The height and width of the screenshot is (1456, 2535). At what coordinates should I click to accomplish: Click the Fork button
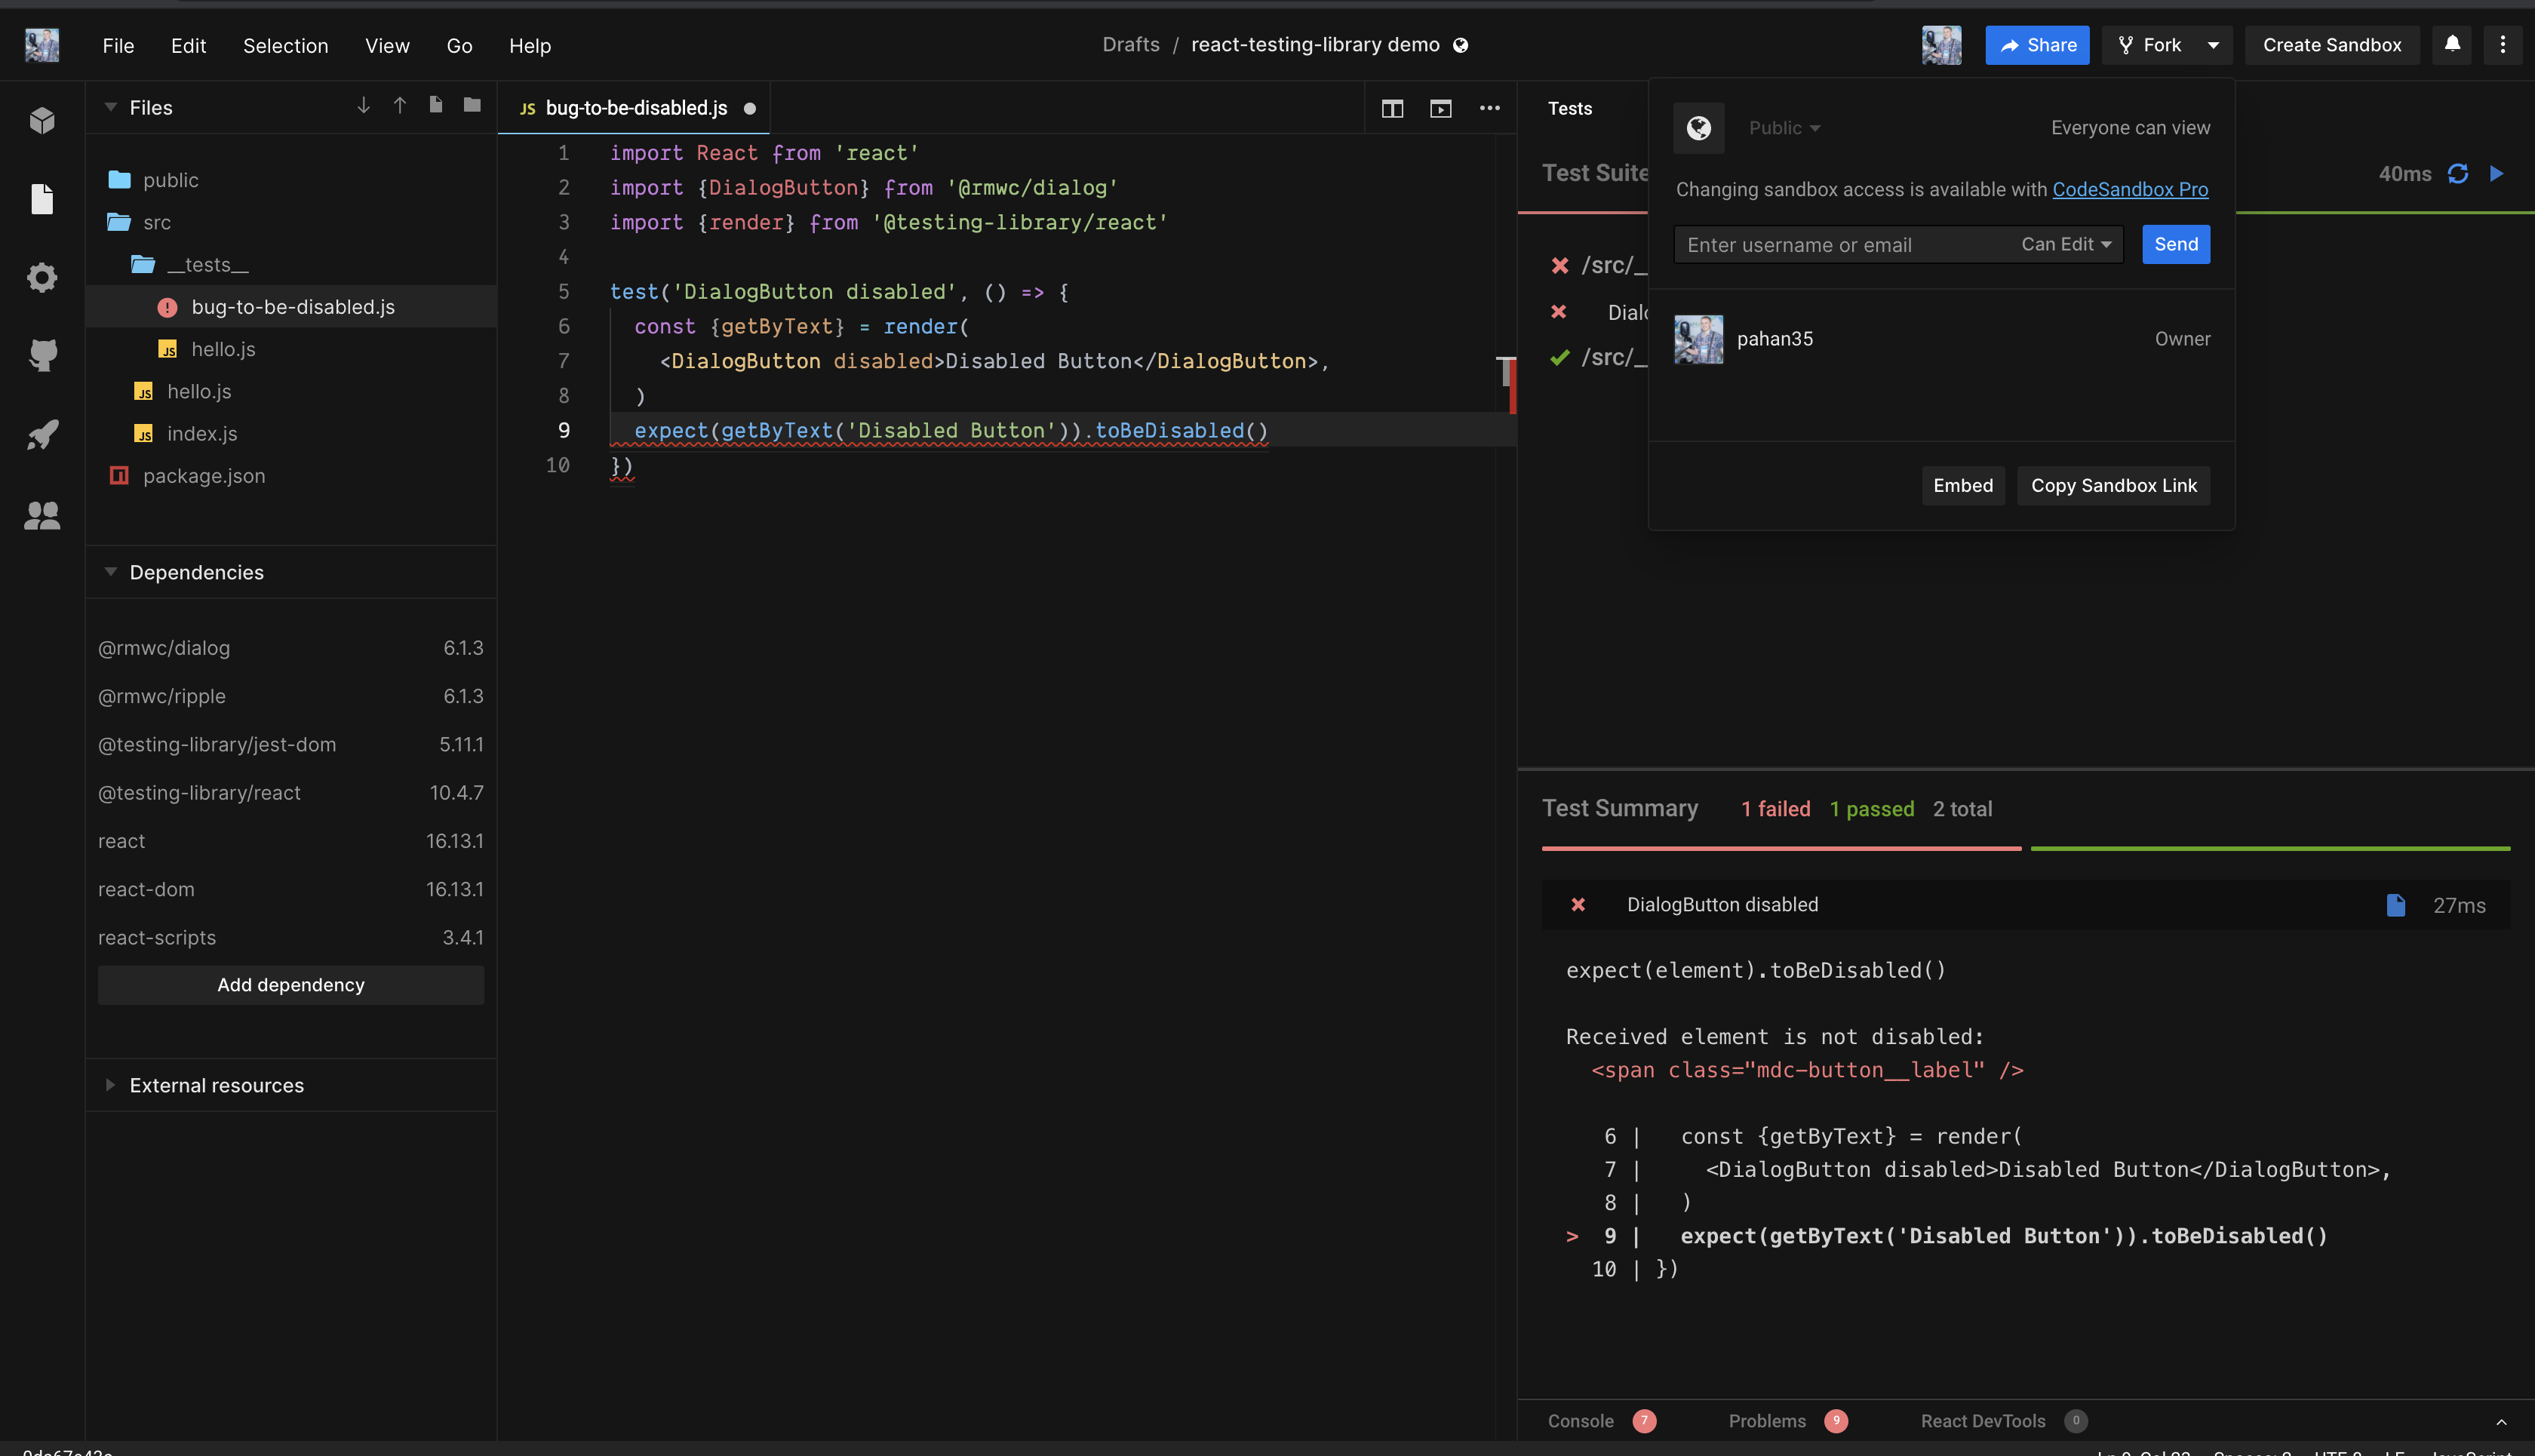pyautogui.click(x=2150, y=45)
